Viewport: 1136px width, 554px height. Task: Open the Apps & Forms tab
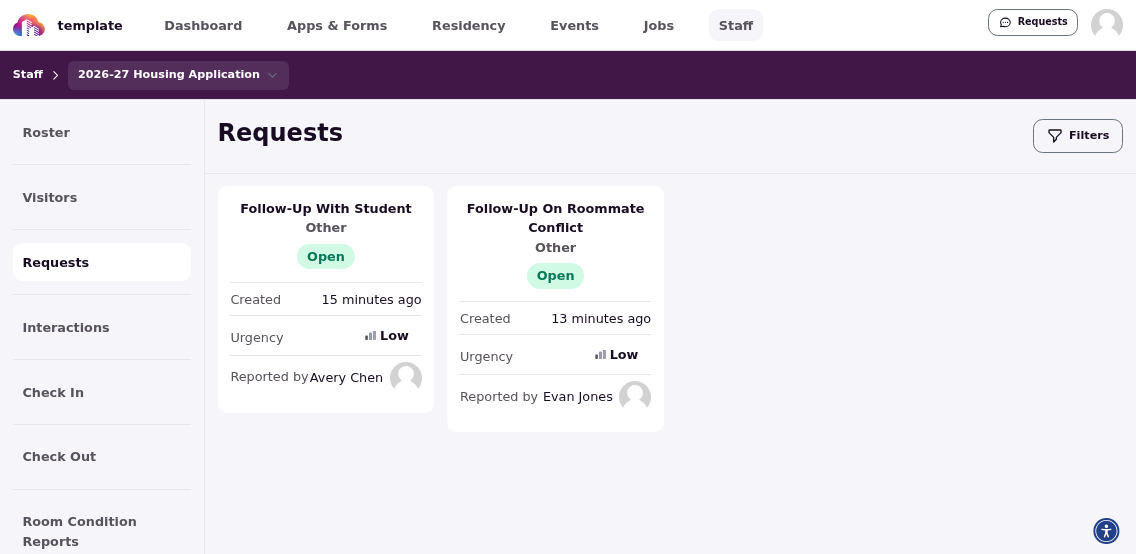tap(337, 25)
